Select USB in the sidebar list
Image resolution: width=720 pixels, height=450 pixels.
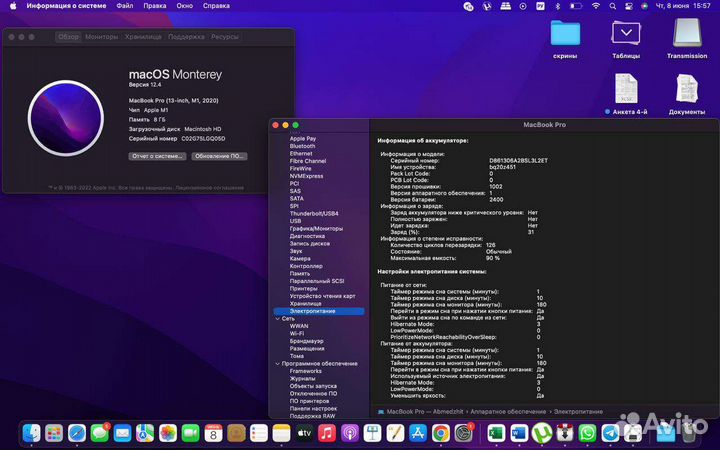tap(295, 221)
